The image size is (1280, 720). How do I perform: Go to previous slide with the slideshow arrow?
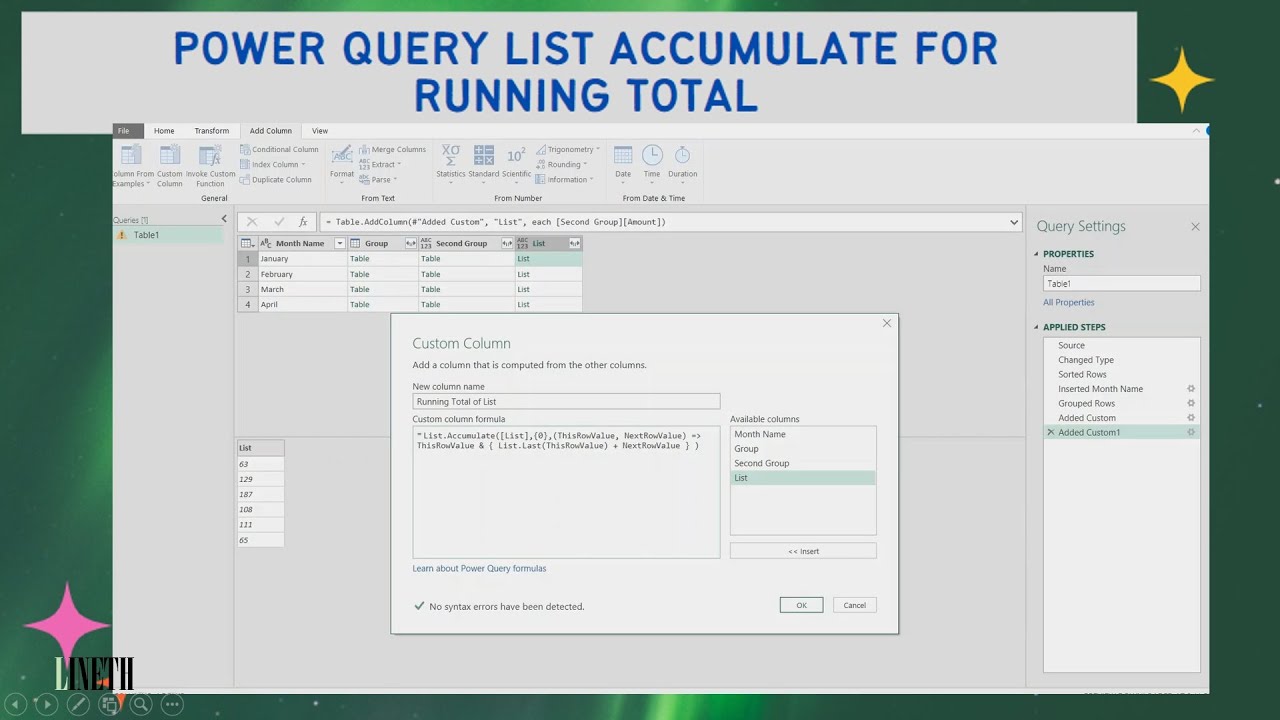tap(16, 705)
